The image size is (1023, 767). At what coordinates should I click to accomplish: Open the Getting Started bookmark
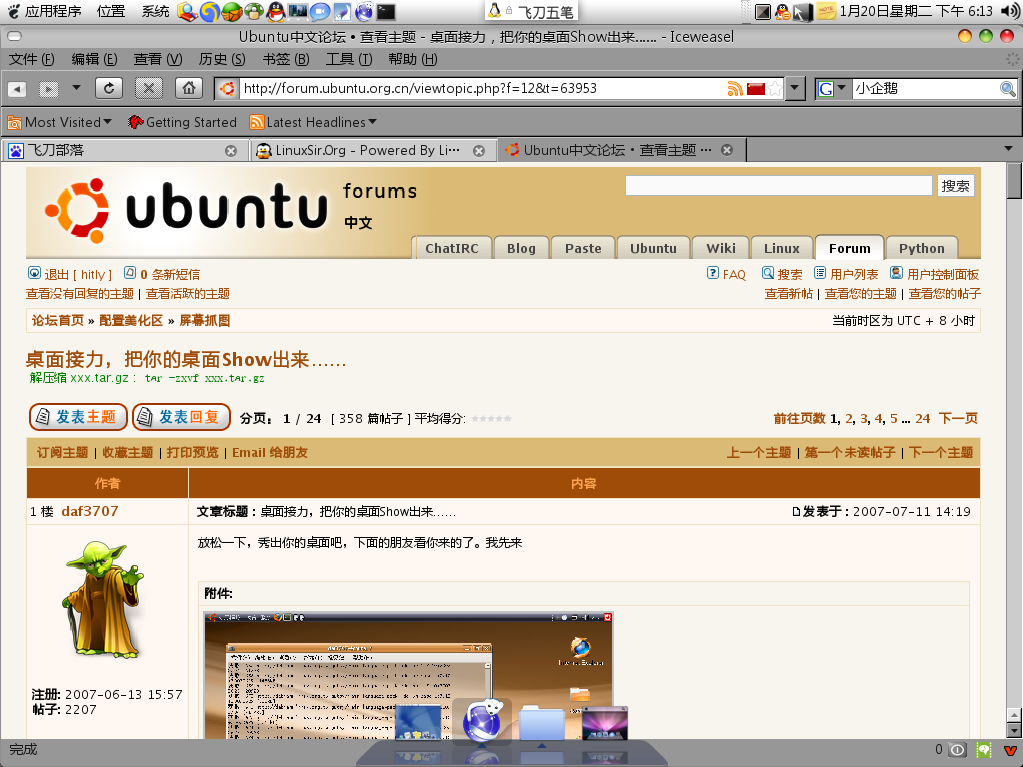coord(182,122)
